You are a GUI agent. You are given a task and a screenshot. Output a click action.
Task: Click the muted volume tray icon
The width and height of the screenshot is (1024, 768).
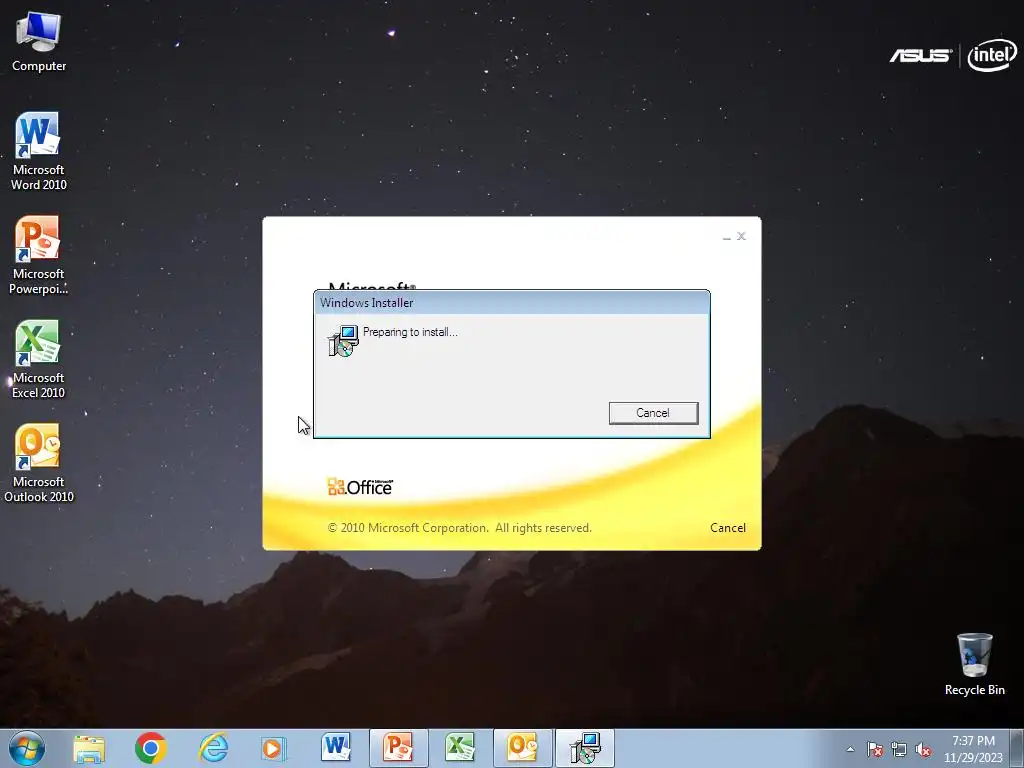(x=923, y=749)
